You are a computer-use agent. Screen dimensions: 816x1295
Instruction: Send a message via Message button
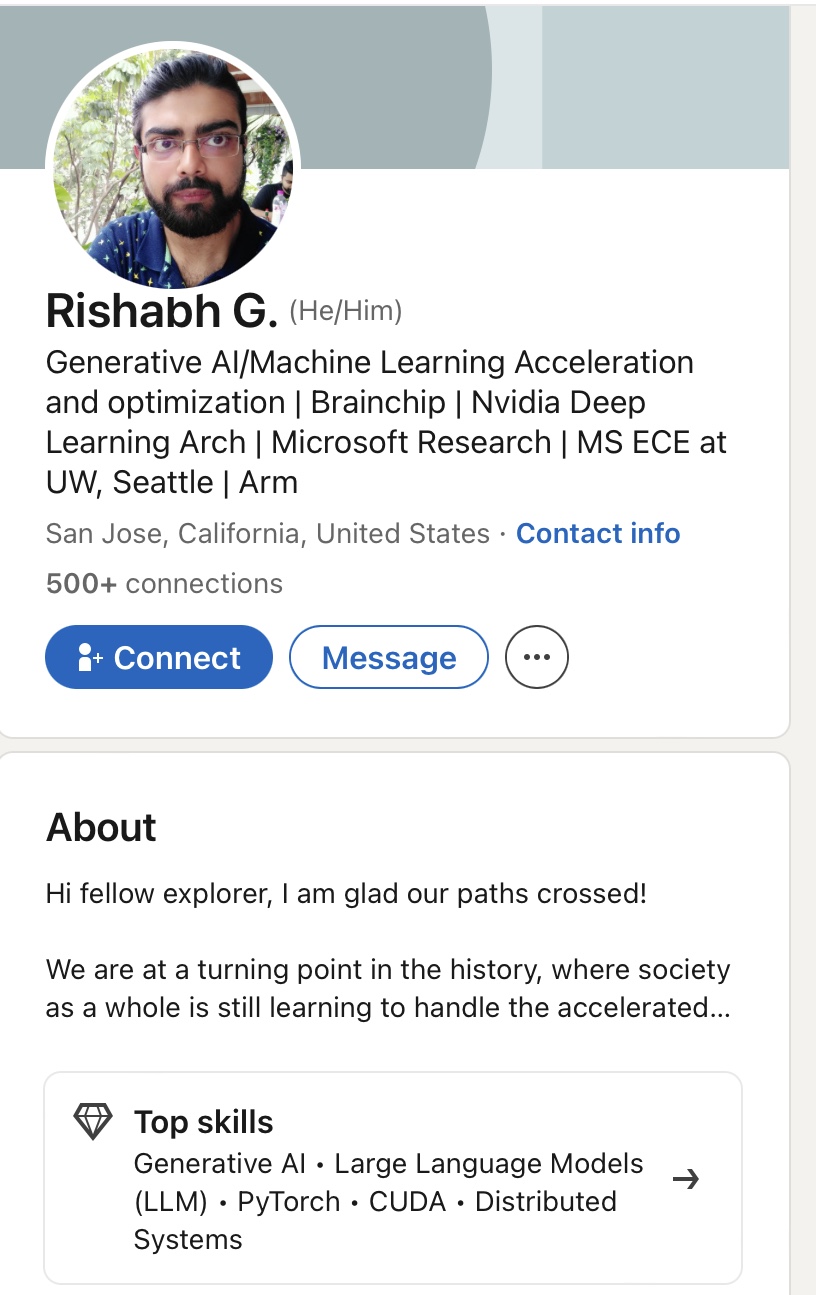(x=389, y=658)
